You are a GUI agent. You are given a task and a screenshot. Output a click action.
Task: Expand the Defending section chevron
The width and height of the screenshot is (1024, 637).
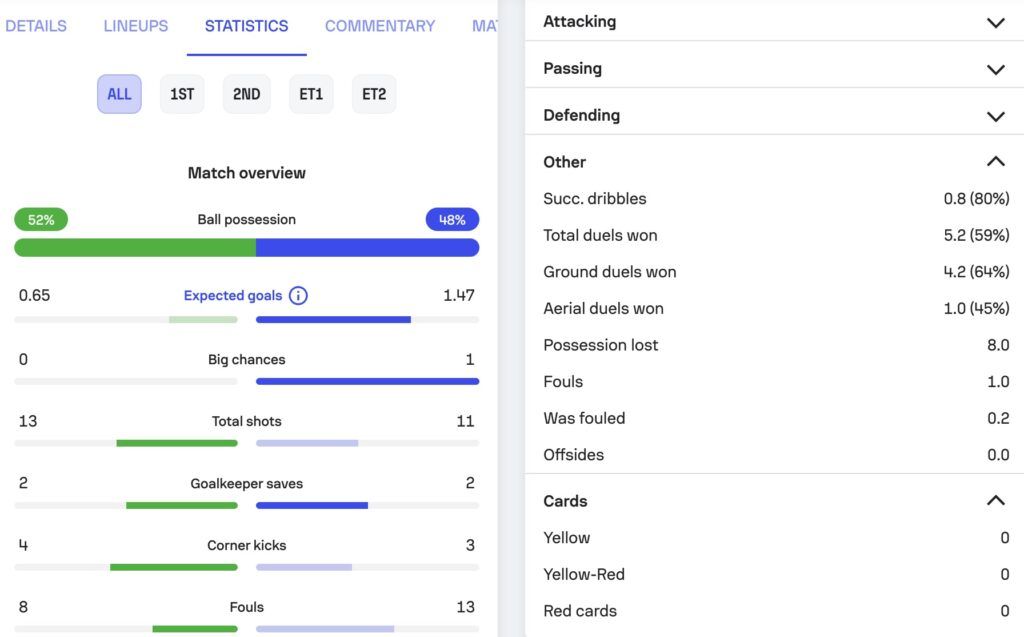(x=995, y=116)
